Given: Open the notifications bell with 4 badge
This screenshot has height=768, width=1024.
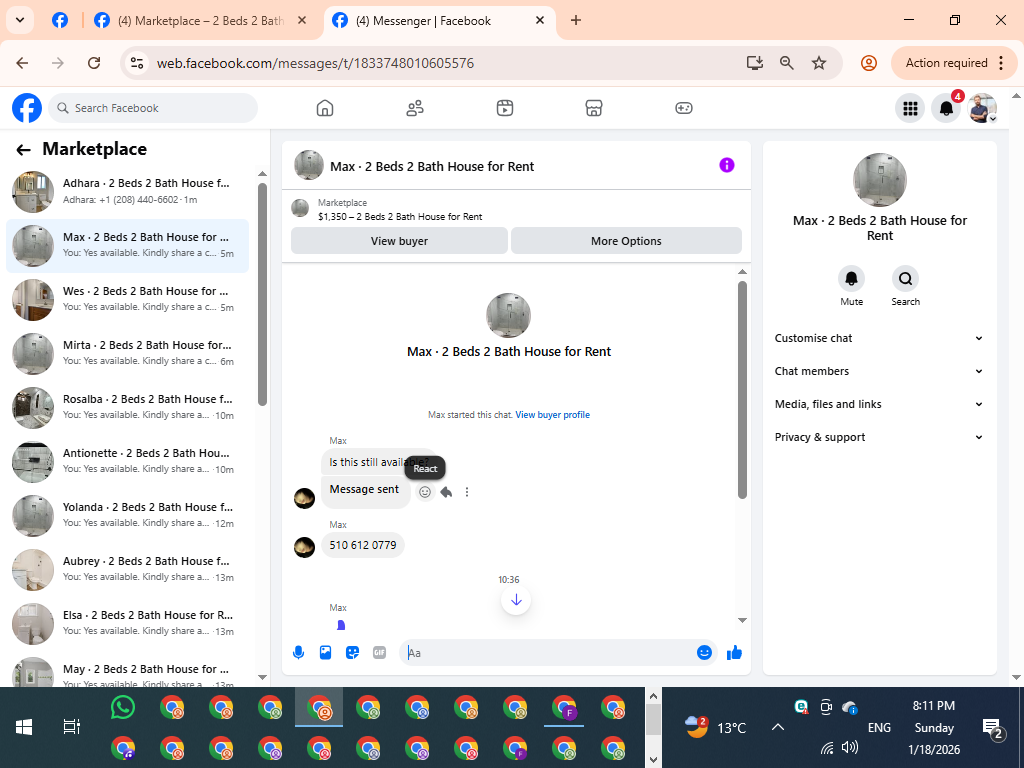Looking at the screenshot, I should (x=946, y=108).
